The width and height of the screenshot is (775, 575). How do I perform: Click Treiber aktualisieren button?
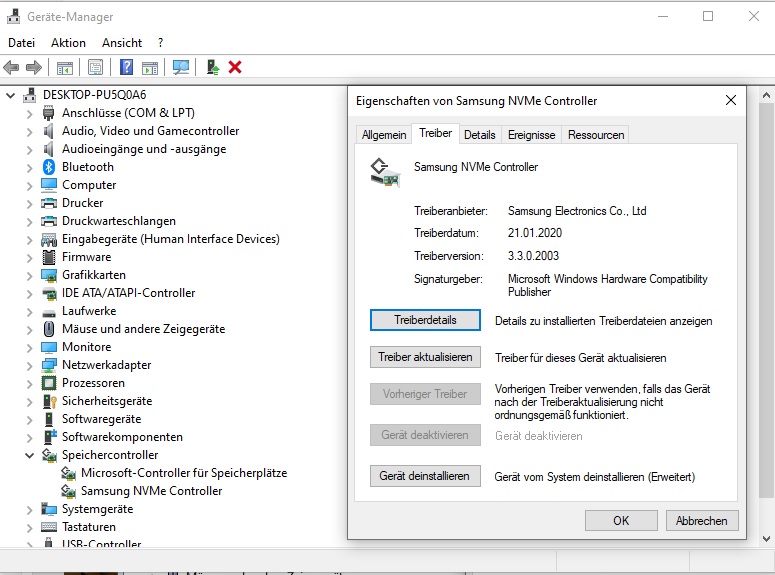(425, 357)
